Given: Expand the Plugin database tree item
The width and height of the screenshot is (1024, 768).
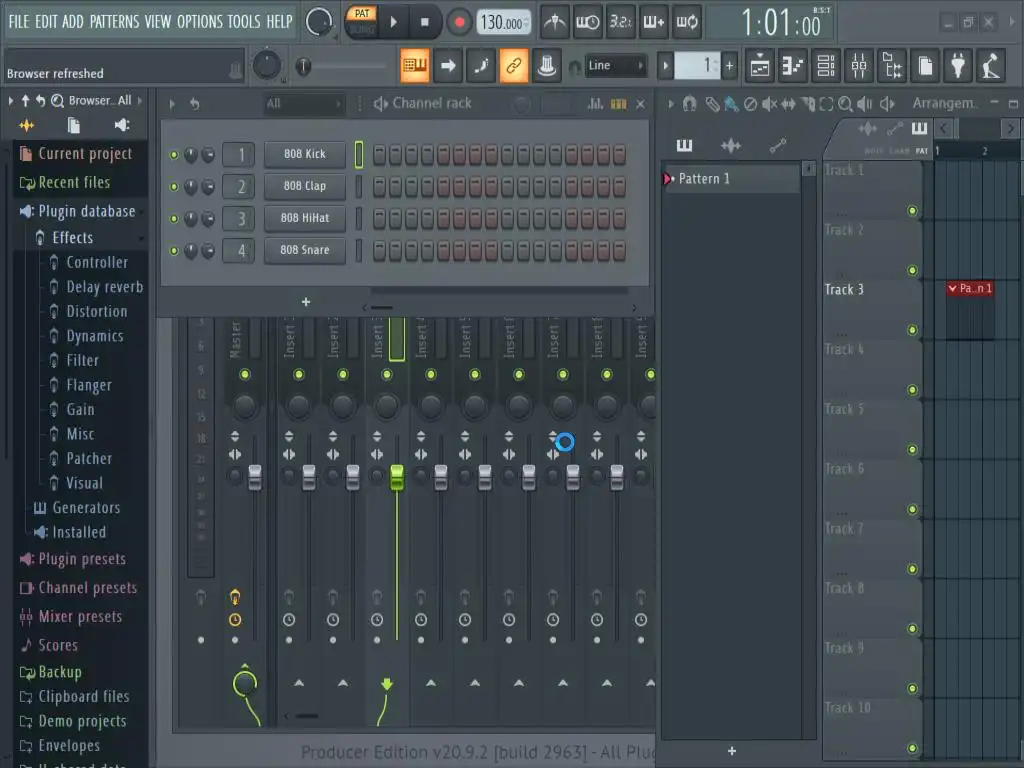Looking at the screenshot, I should [87, 212].
